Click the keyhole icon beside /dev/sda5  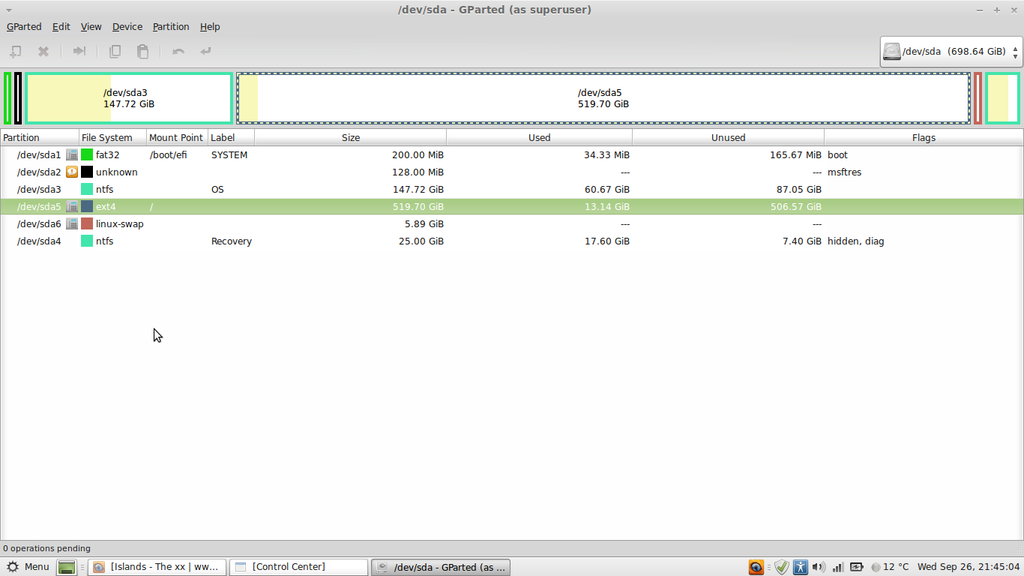pos(72,206)
